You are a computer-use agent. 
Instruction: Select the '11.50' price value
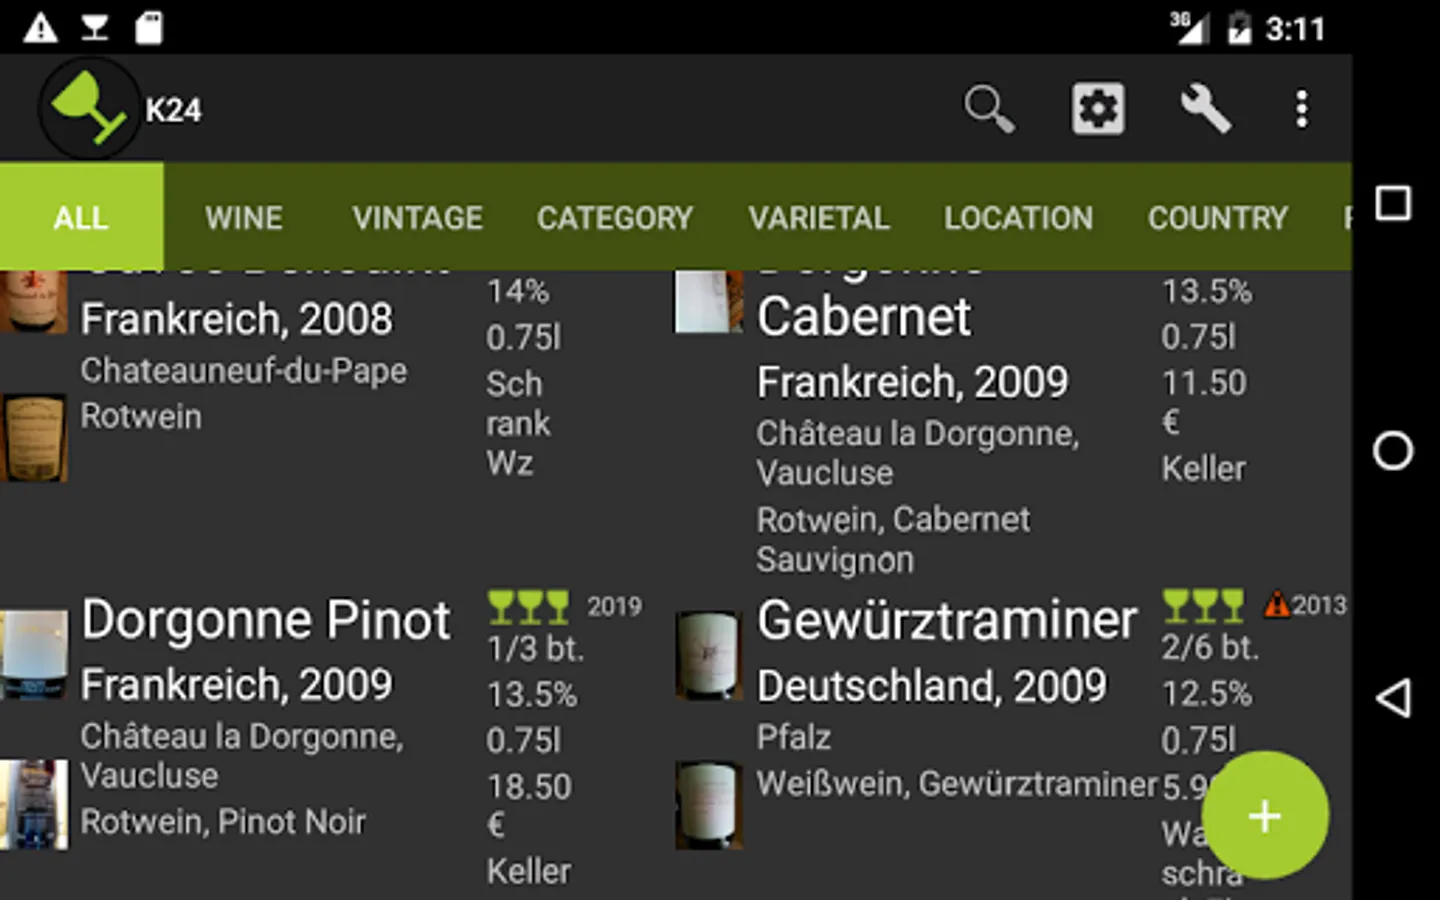(1204, 383)
